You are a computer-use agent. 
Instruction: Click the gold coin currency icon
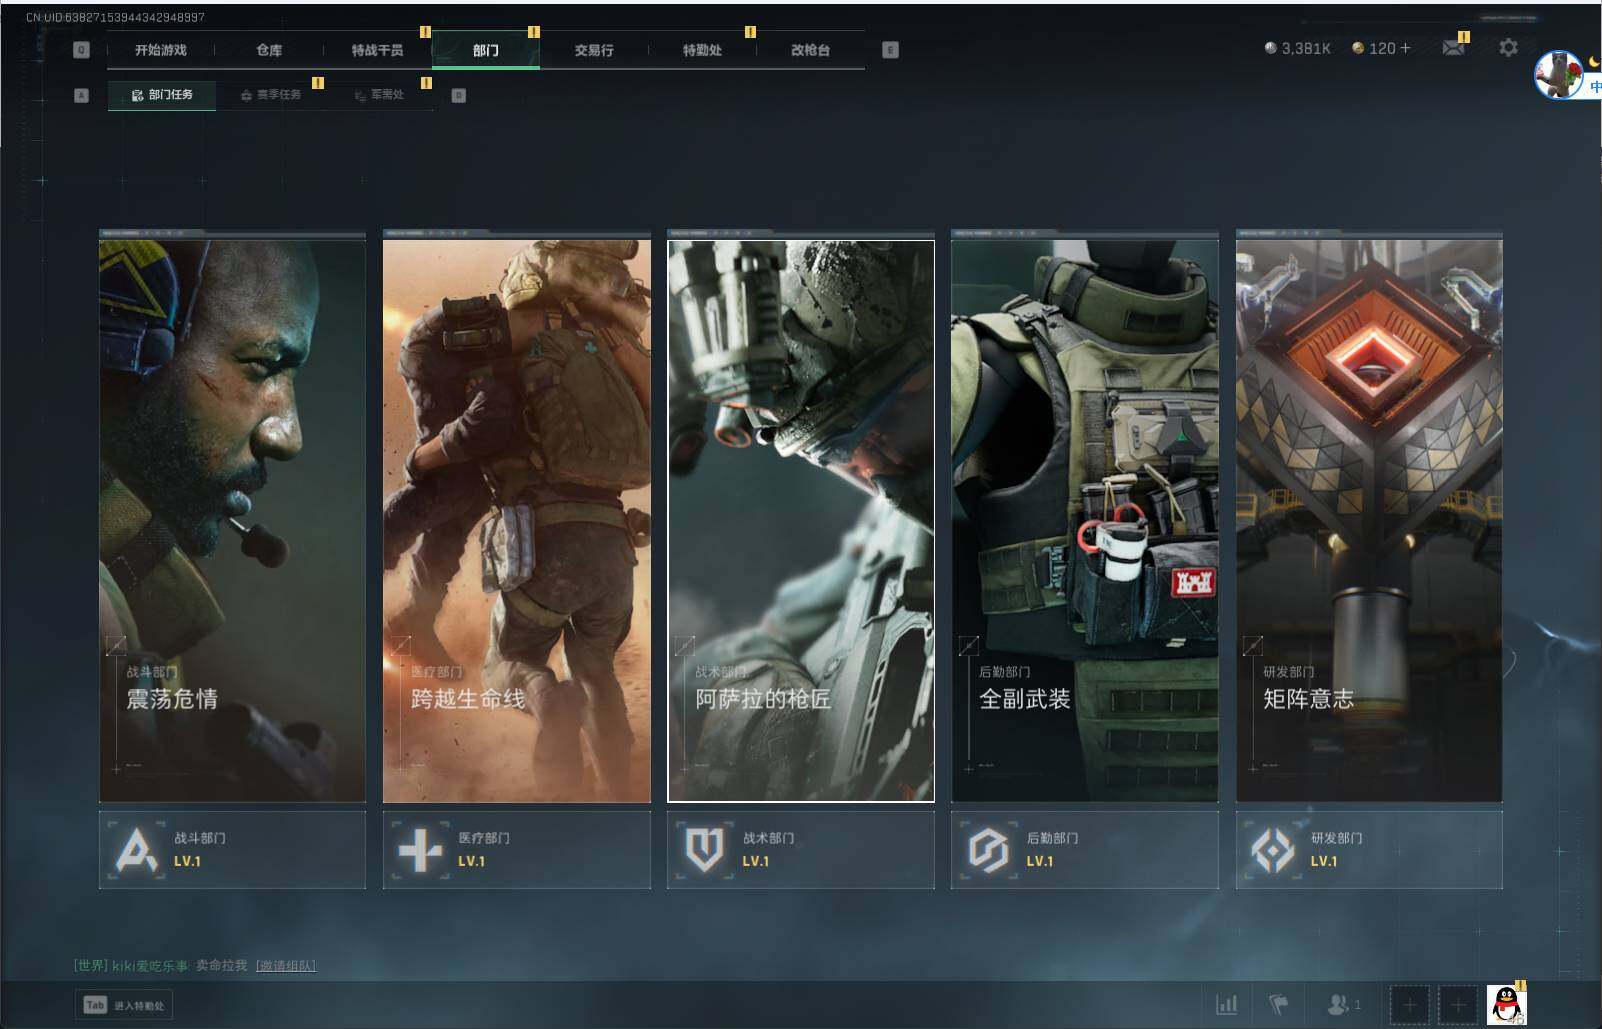click(1358, 48)
